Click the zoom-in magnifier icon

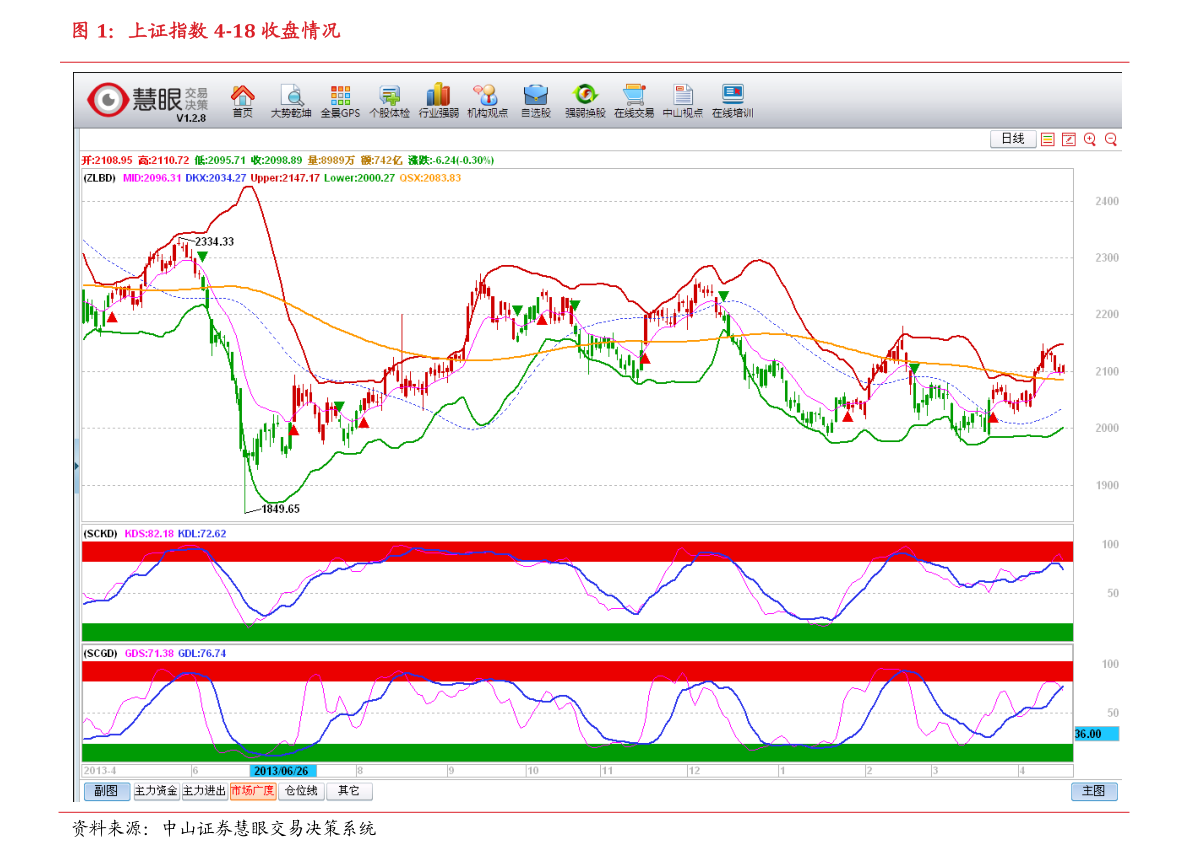pos(1090,140)
